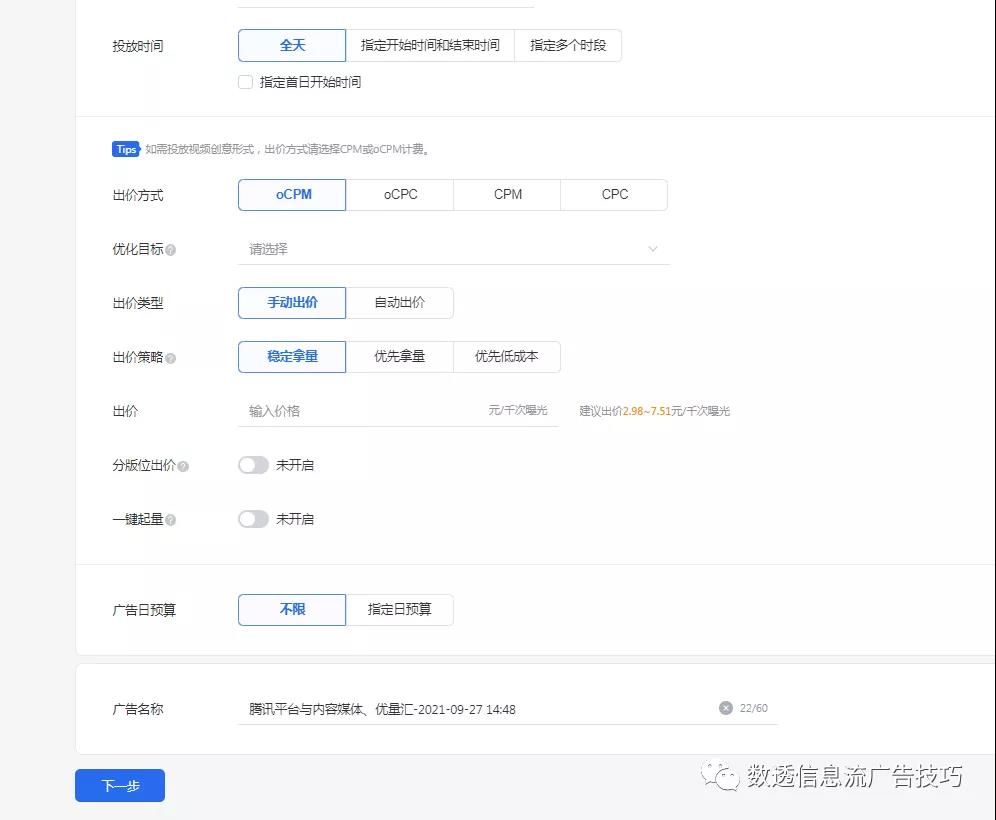Select 全天 delivery time option
Image resolution: width=996 pixels, height=820 pixels.
point(292,45)
